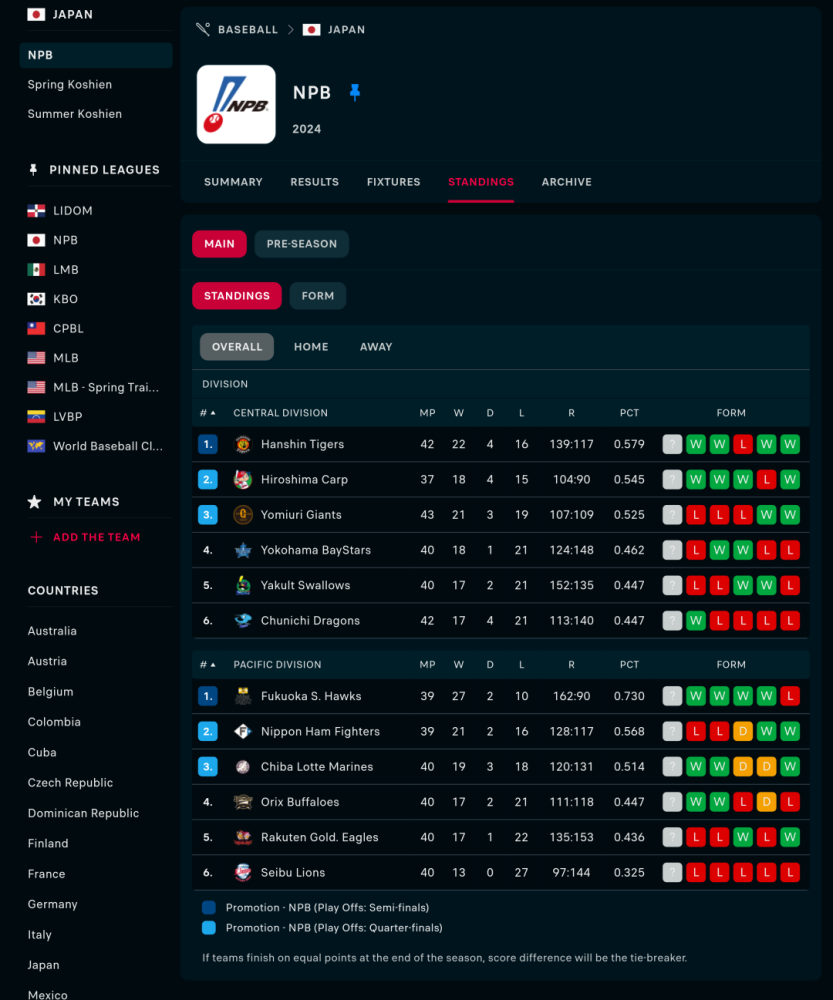Open the Summary tab
This screenshot has width=833, height=1000.
coord(233,182)
